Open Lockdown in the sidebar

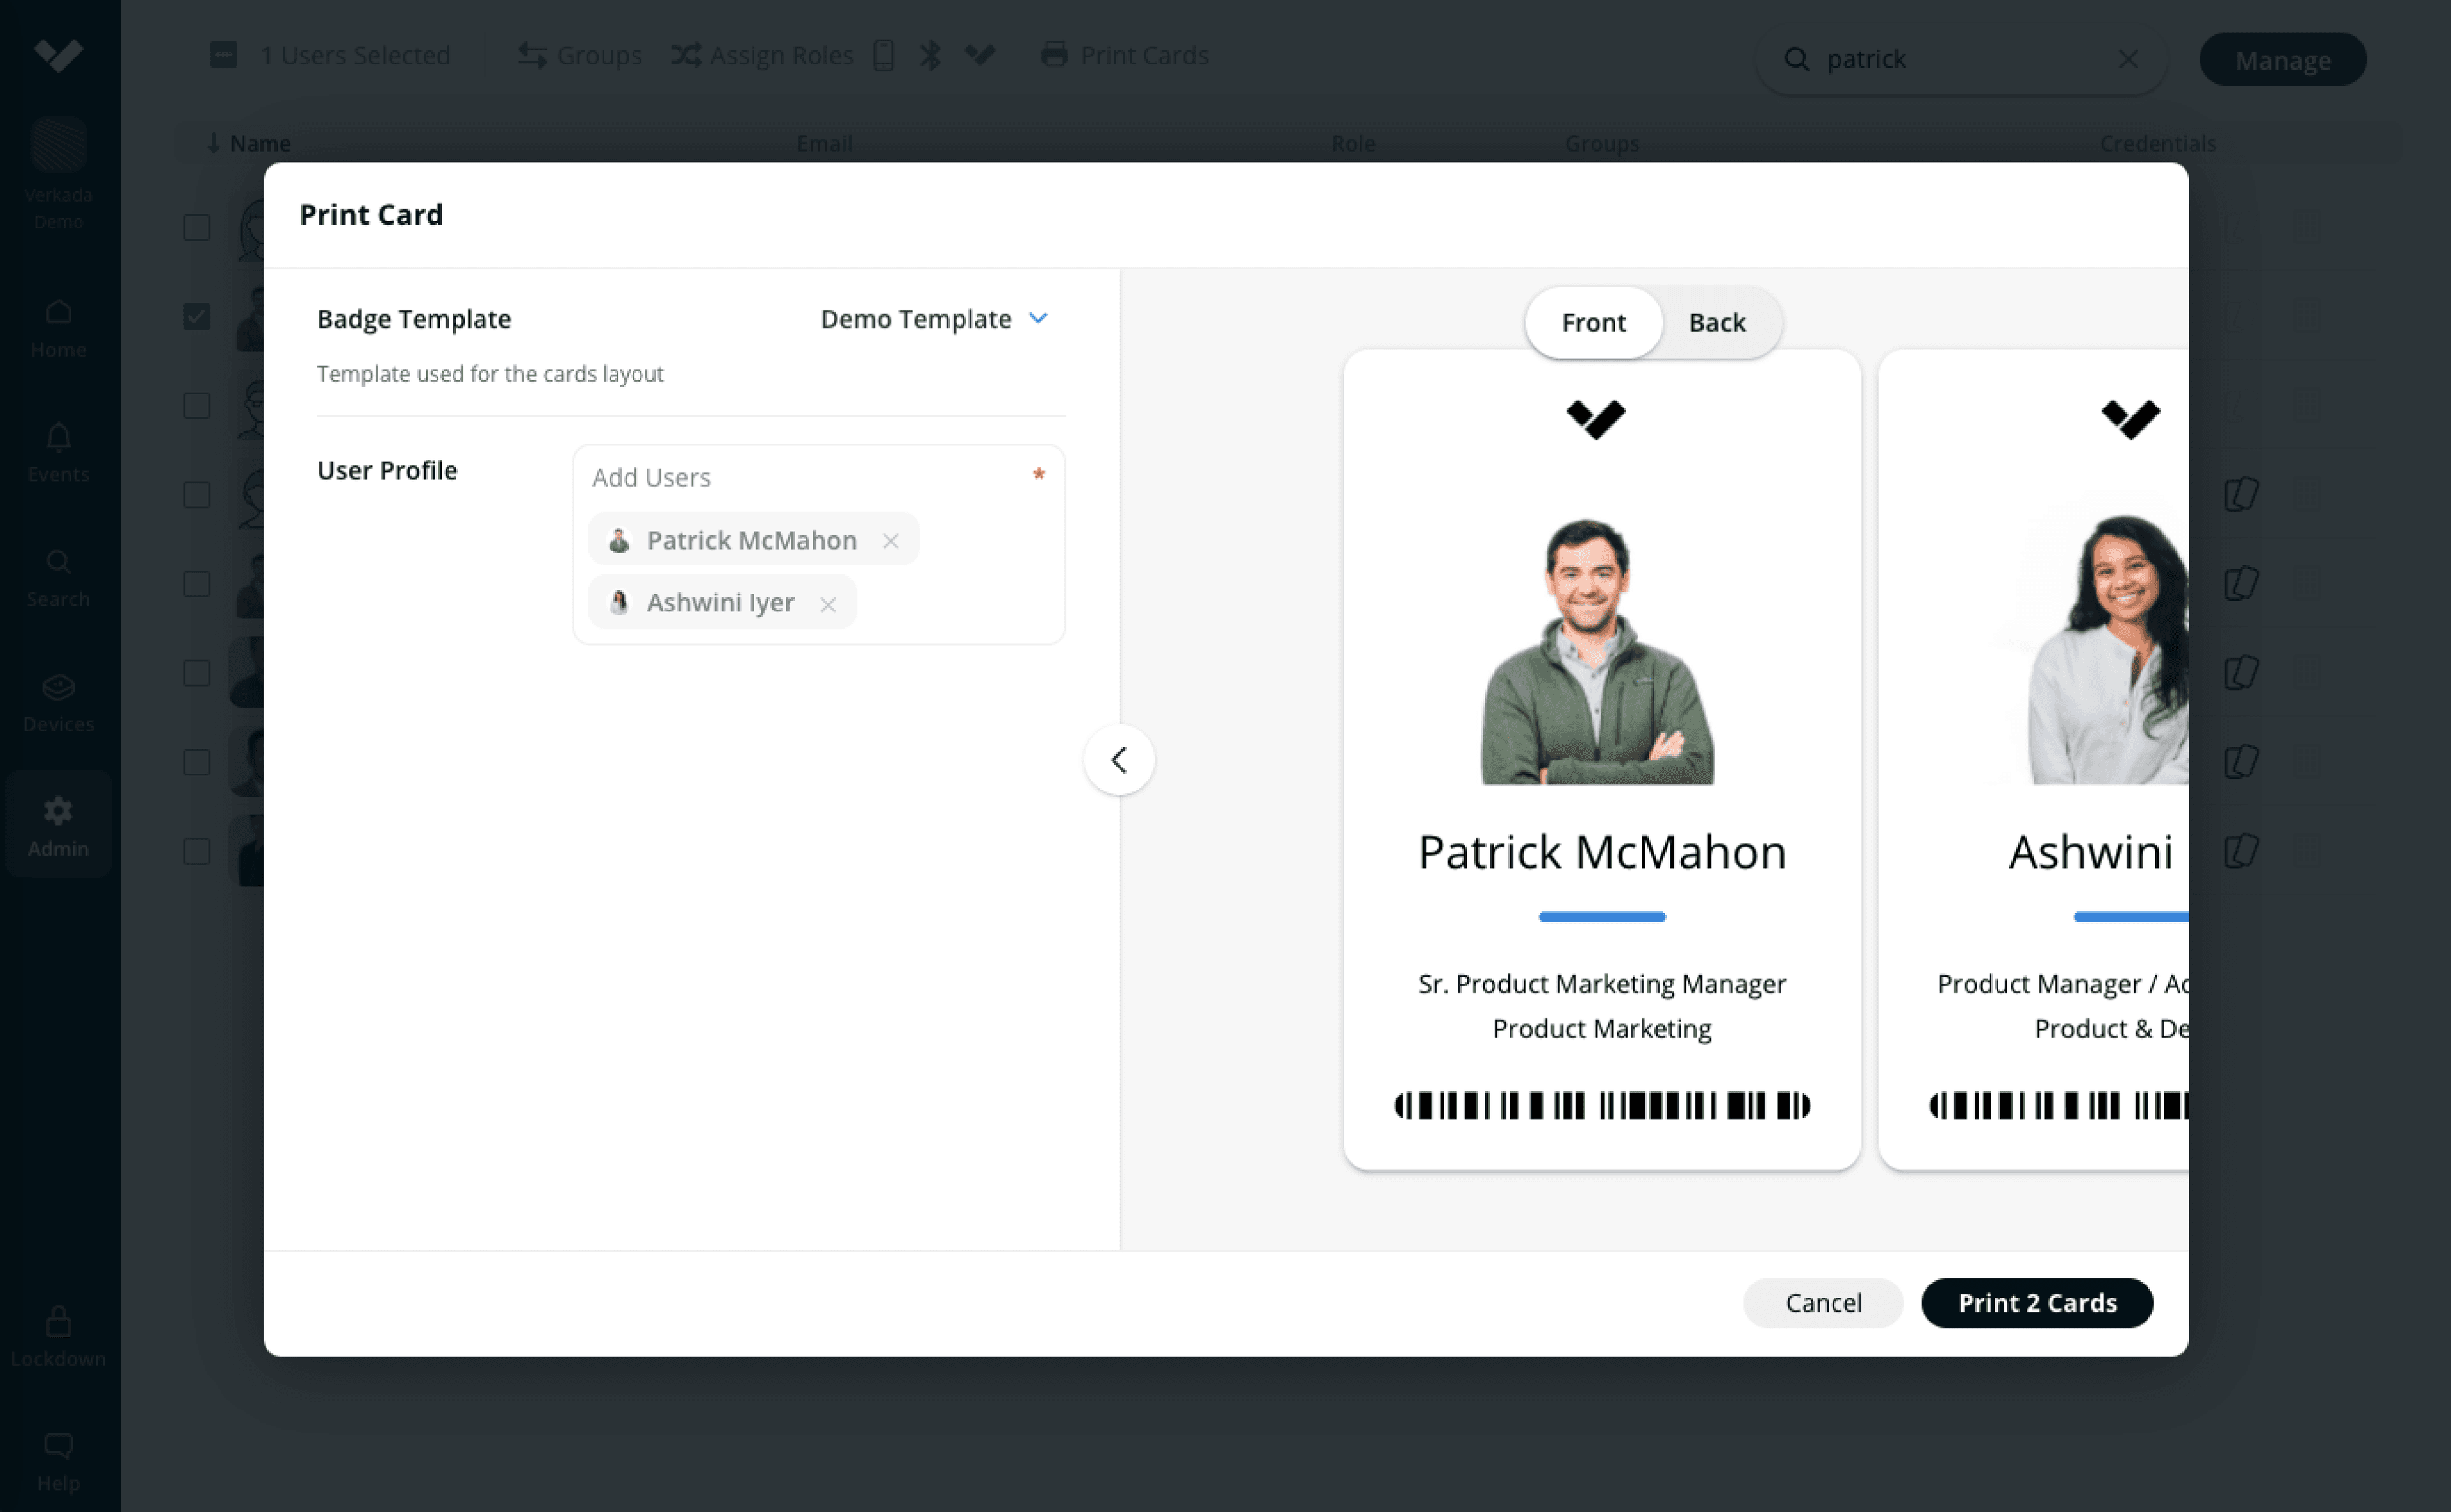(58, 1335)
